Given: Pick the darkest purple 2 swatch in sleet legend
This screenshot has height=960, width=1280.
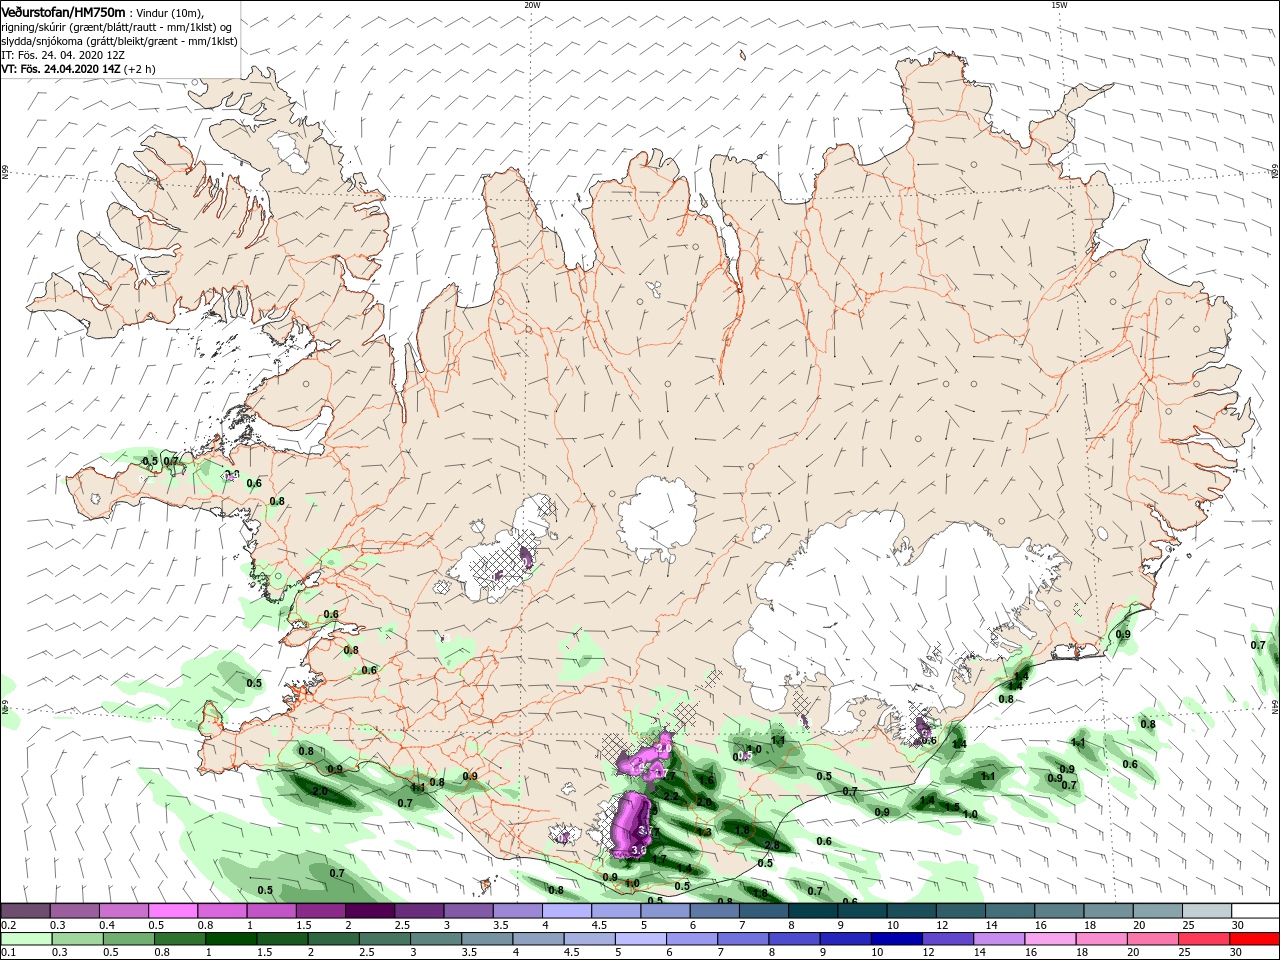Looking at the screenshot, I should 370,910.
